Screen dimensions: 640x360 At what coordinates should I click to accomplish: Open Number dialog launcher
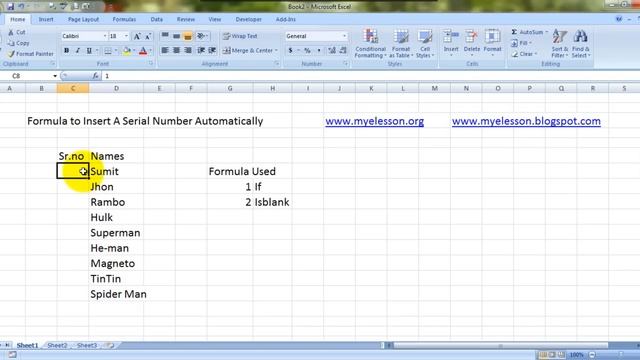click(345, 64)
